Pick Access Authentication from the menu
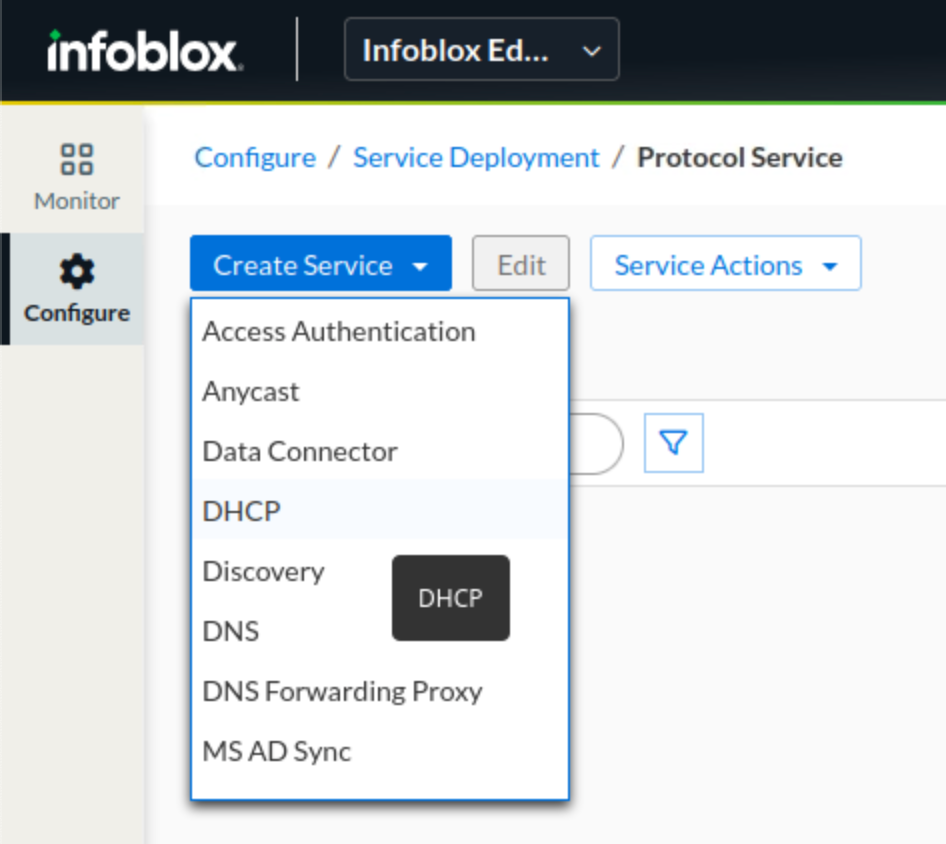 tap(338, 331)
